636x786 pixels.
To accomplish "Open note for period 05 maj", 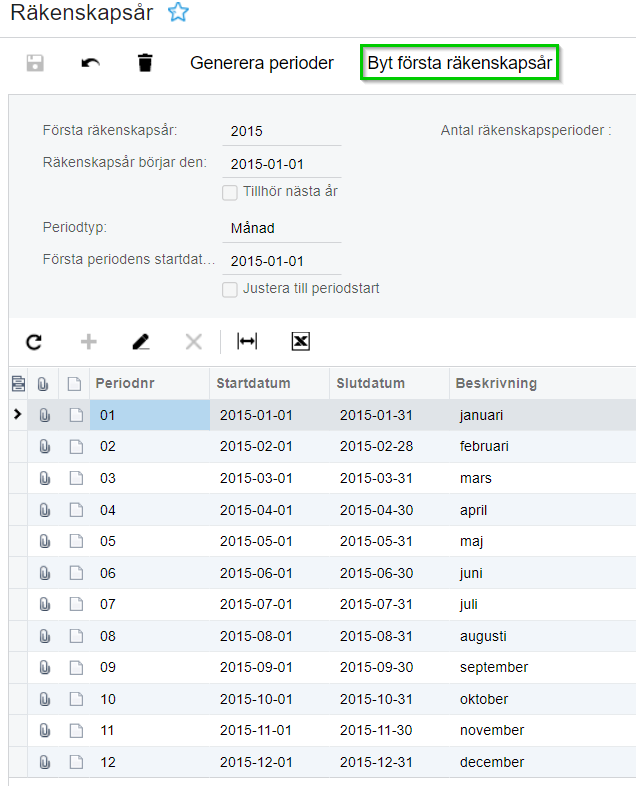I will tap(76, 541).
